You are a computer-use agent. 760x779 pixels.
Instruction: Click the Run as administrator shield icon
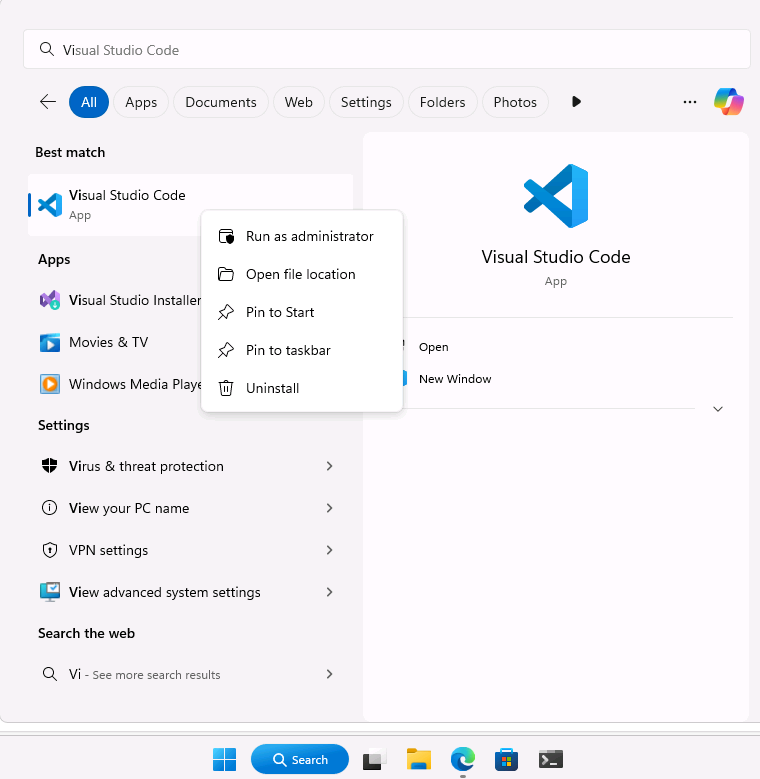pyautogui.click(x=226, y=236)
